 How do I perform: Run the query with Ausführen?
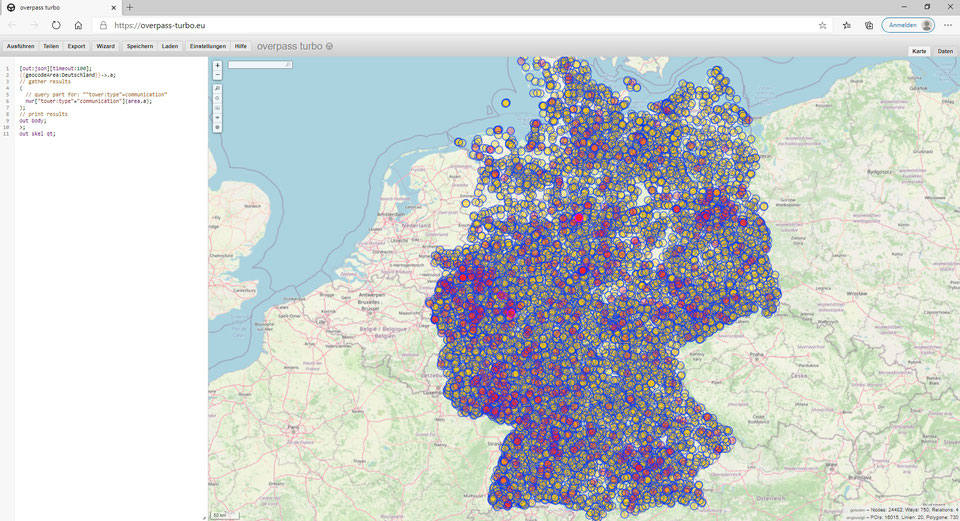(21, 46)
